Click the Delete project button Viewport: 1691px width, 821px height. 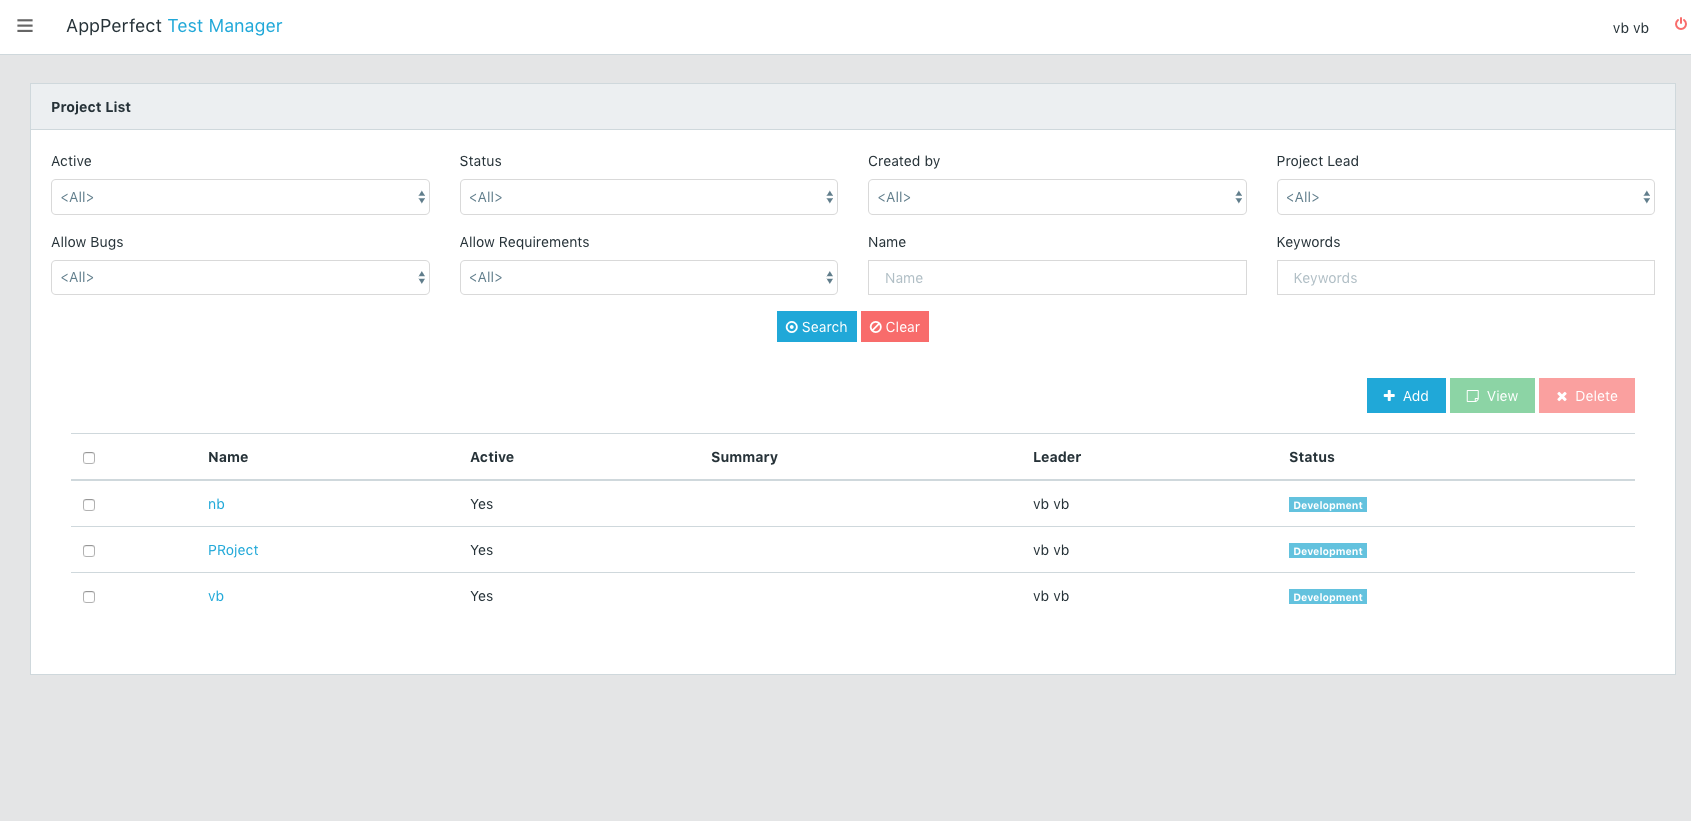[1587, 396]
